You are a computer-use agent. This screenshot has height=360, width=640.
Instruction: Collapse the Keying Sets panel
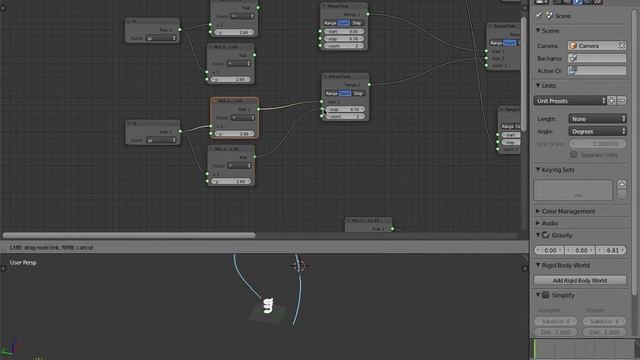[538, 169]
